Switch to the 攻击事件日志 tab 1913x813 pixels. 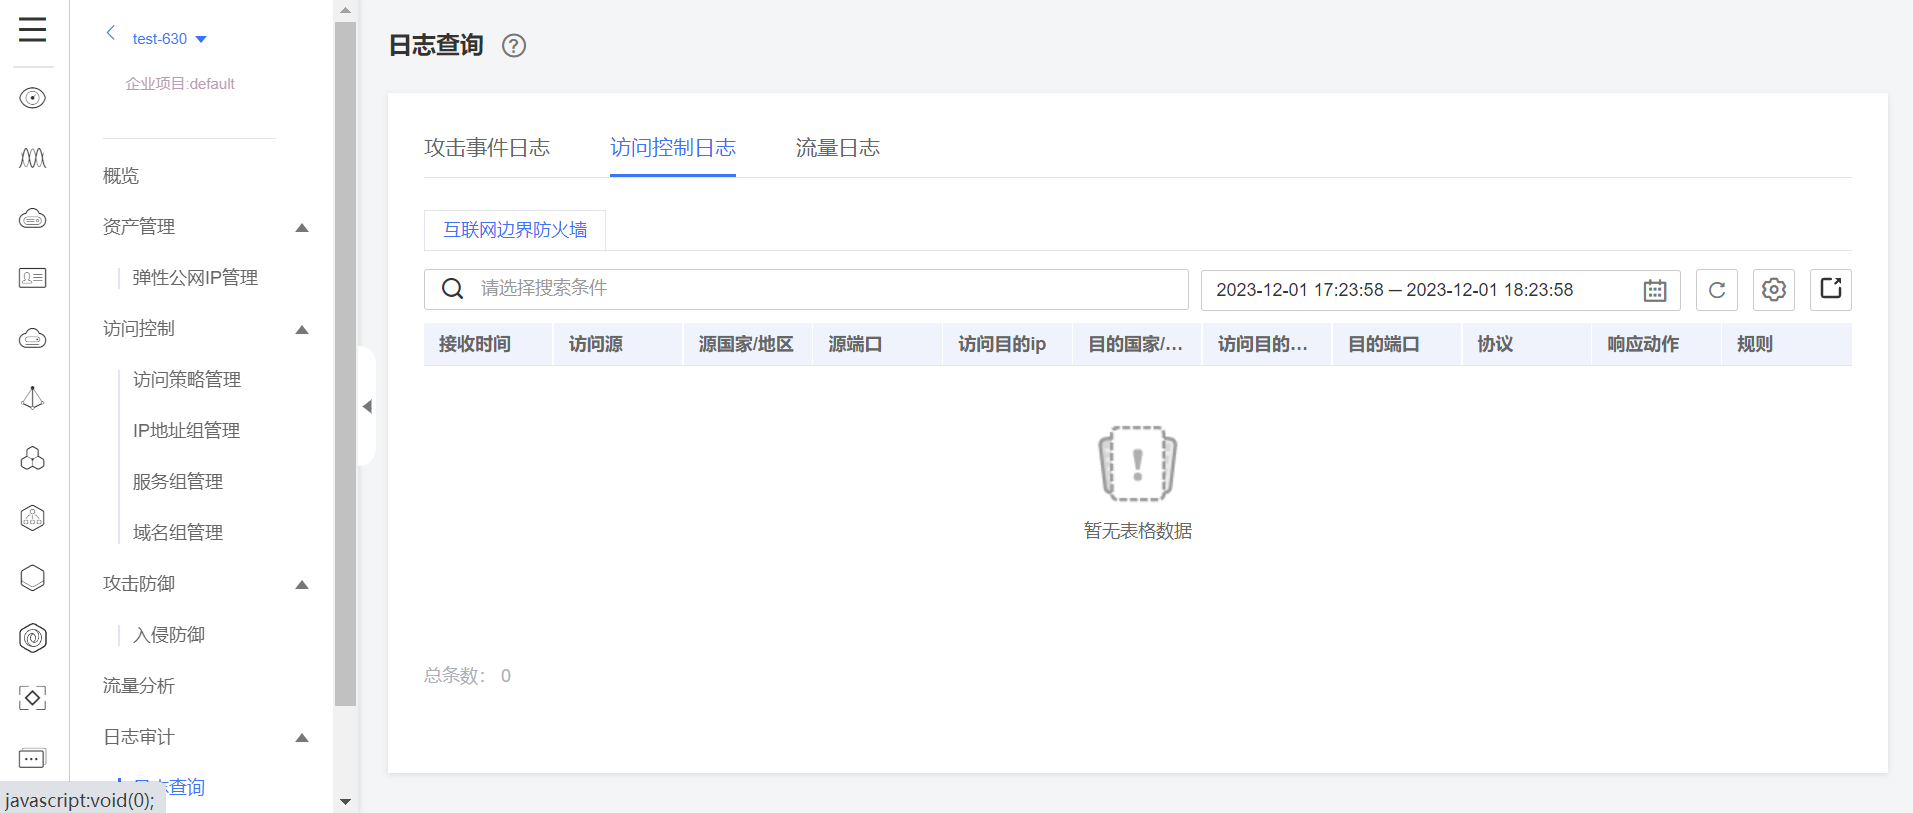tap(487, 148)
